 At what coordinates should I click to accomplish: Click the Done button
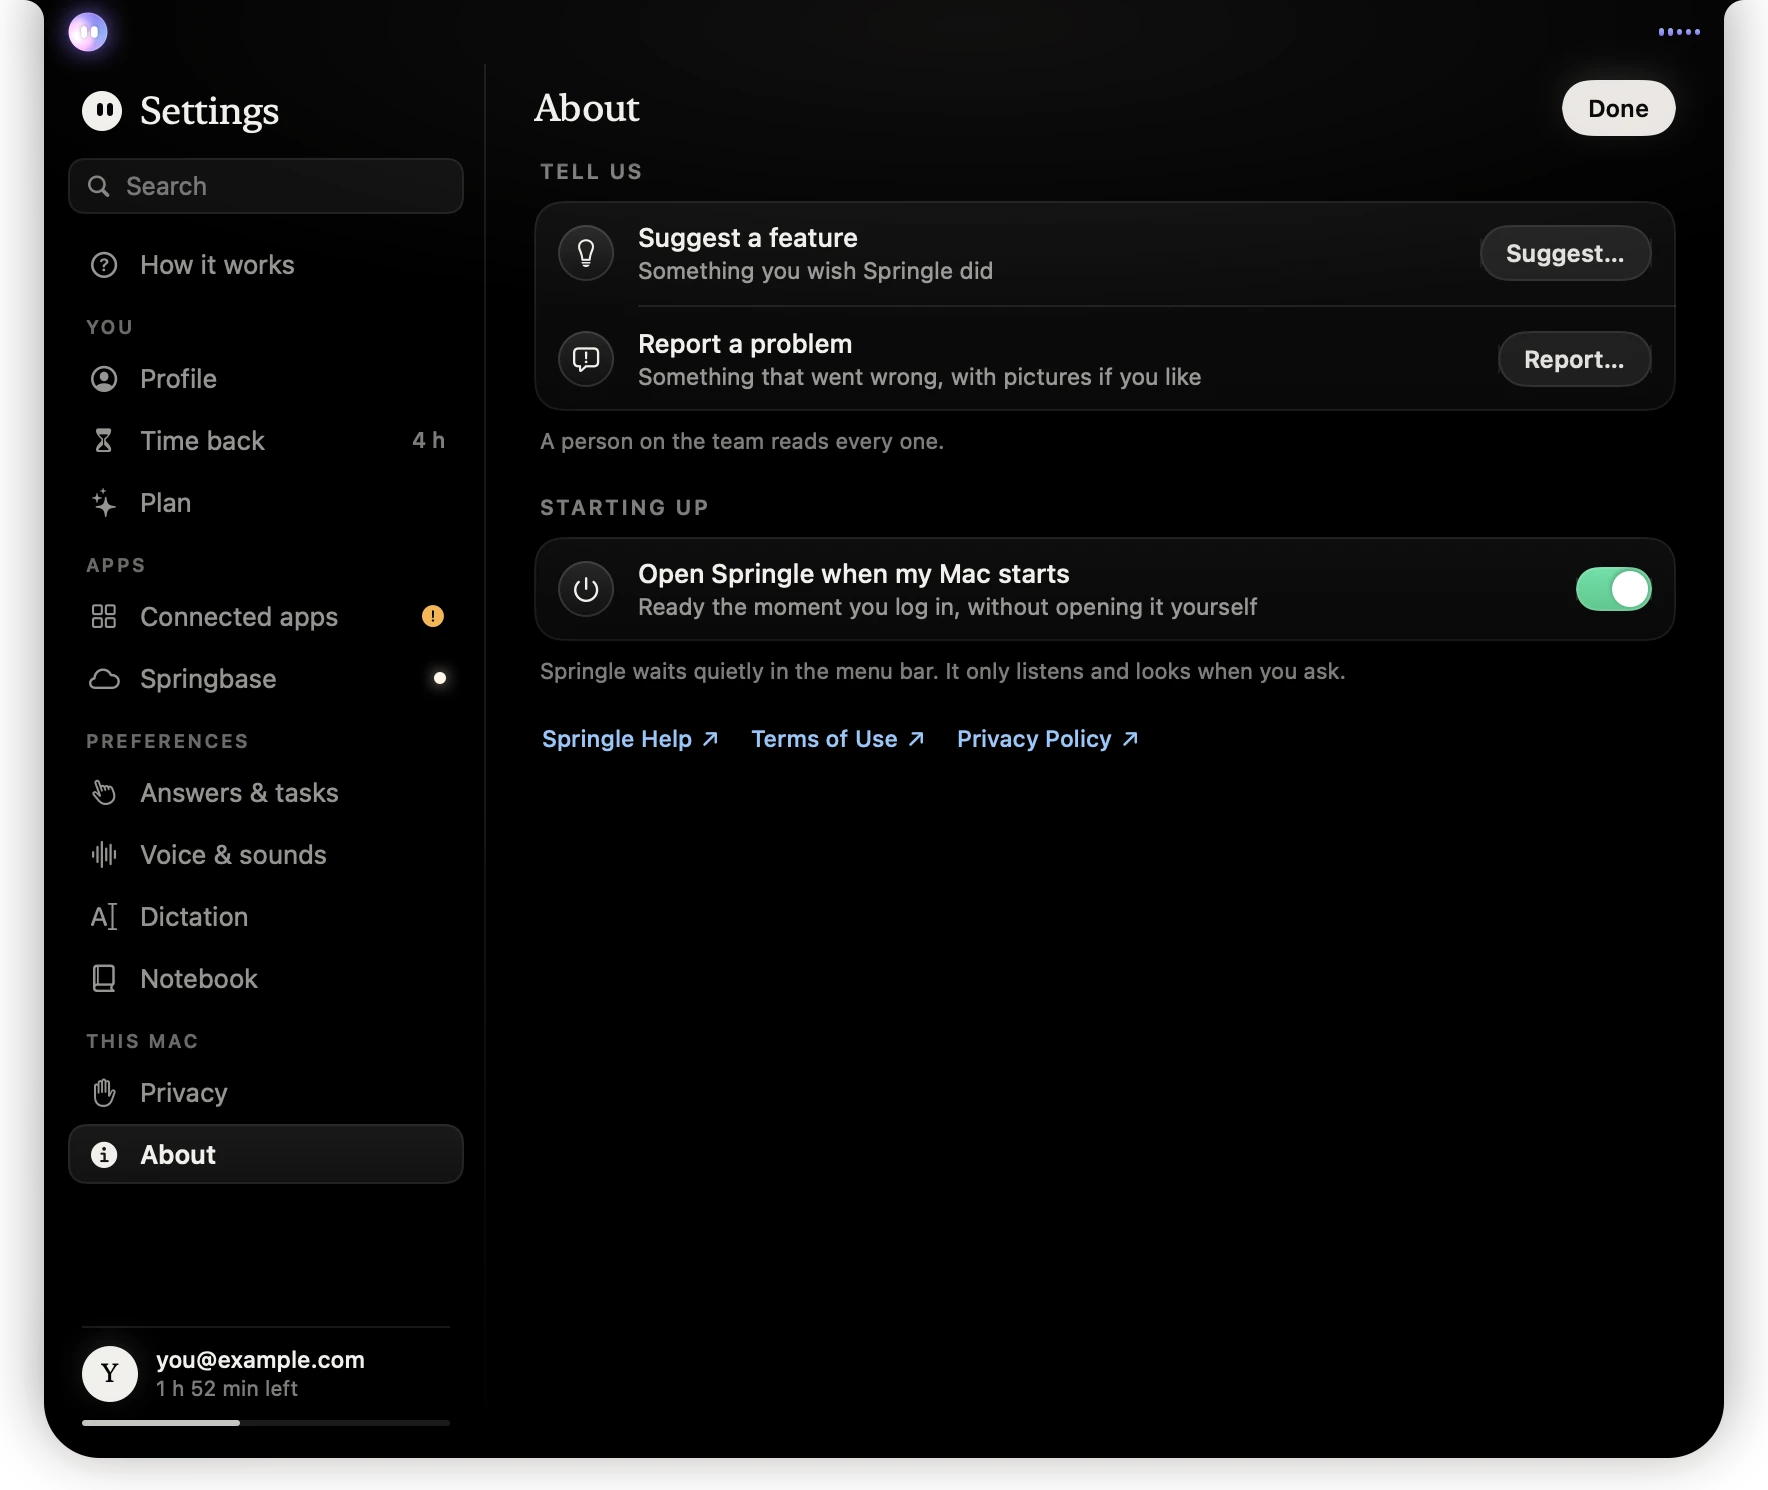(x=1618, y=108)
